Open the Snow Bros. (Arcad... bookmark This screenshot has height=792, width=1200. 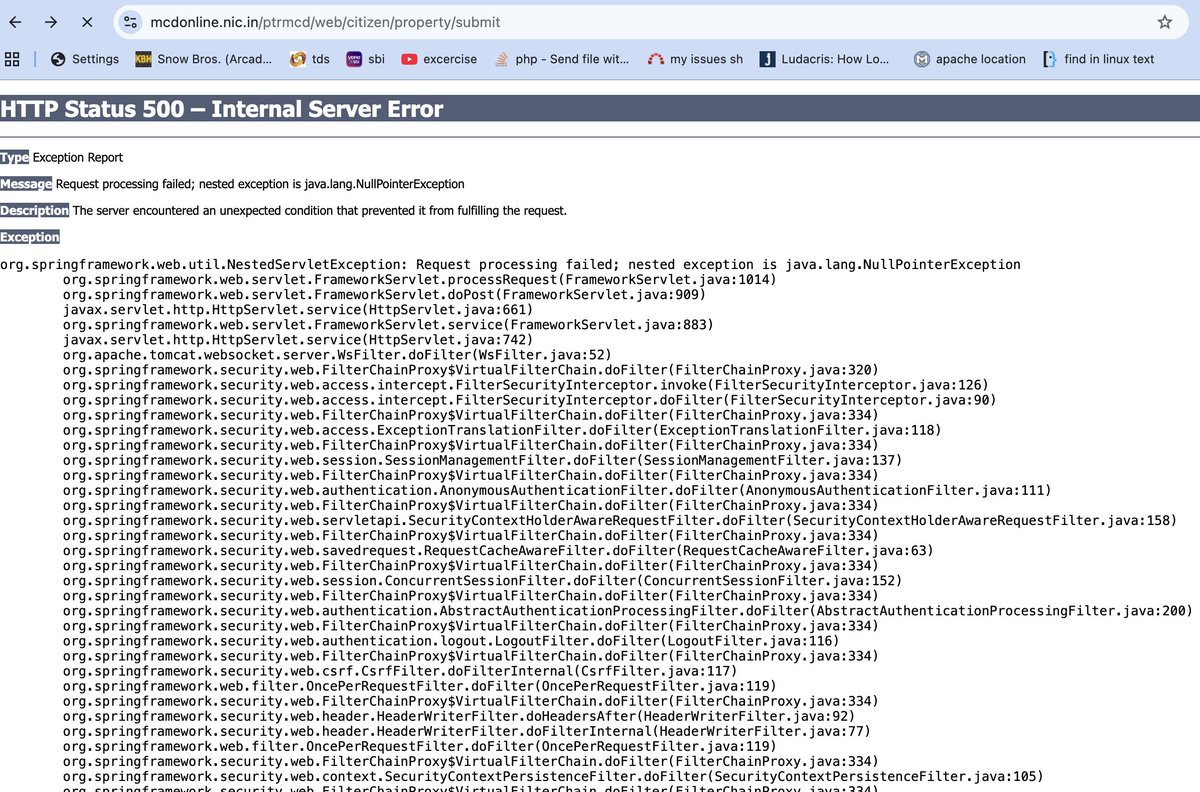pos(203,59)
